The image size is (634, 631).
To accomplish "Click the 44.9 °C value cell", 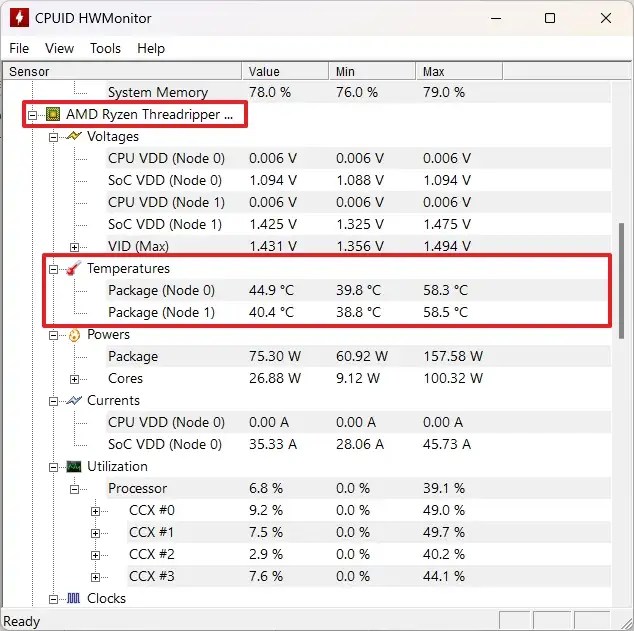I will (x=271, y=290).
